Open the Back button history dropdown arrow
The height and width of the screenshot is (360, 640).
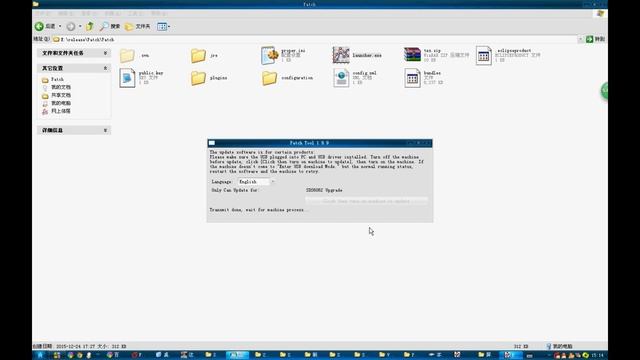tap(60, 27)
